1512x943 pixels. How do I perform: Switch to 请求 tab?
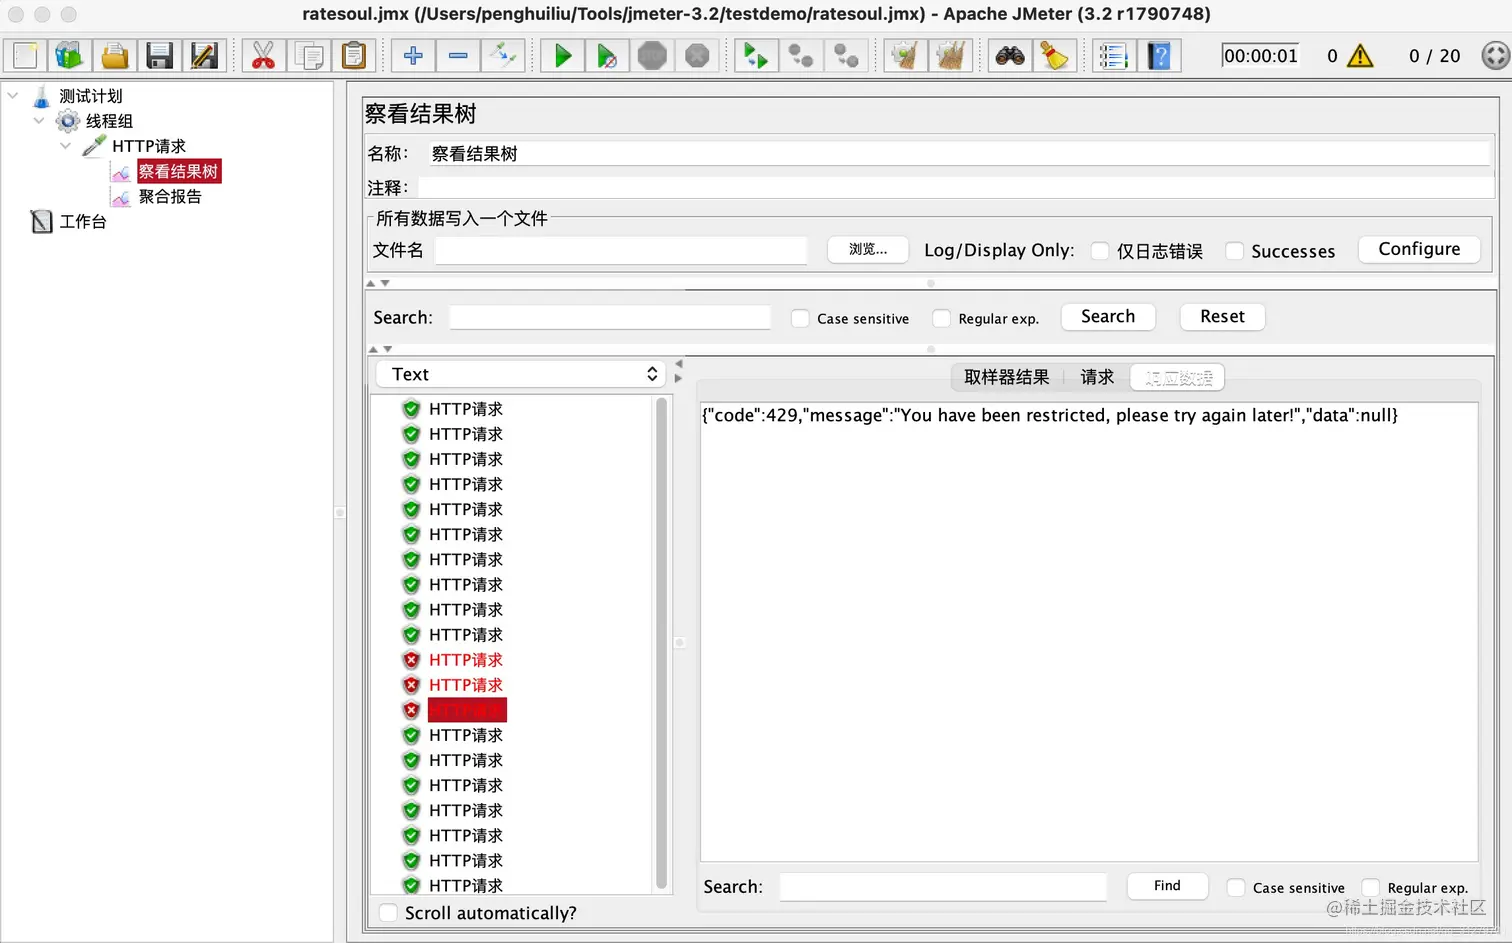click(1097, 377)
